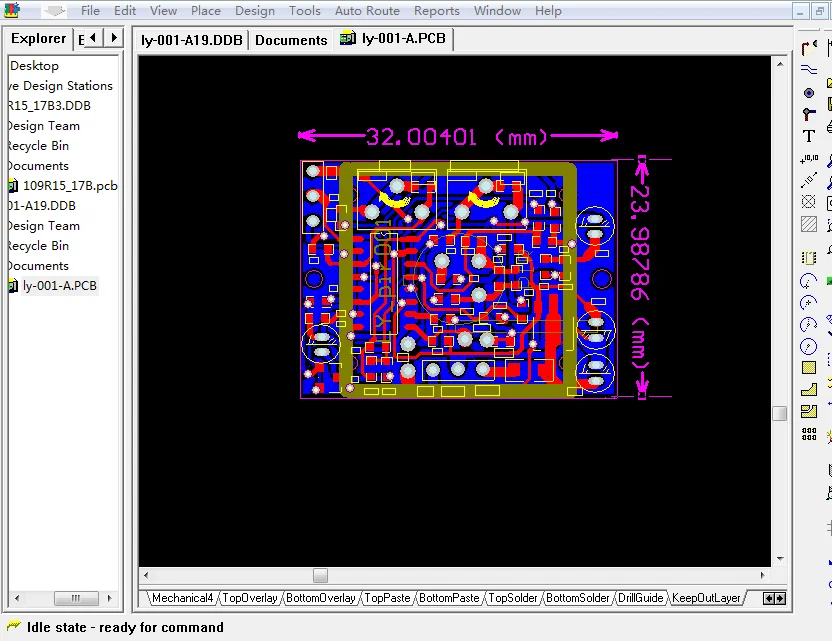
Task: Choose the Polygon Plane tool
Action: pyautogui.click(x=809, y=390)
